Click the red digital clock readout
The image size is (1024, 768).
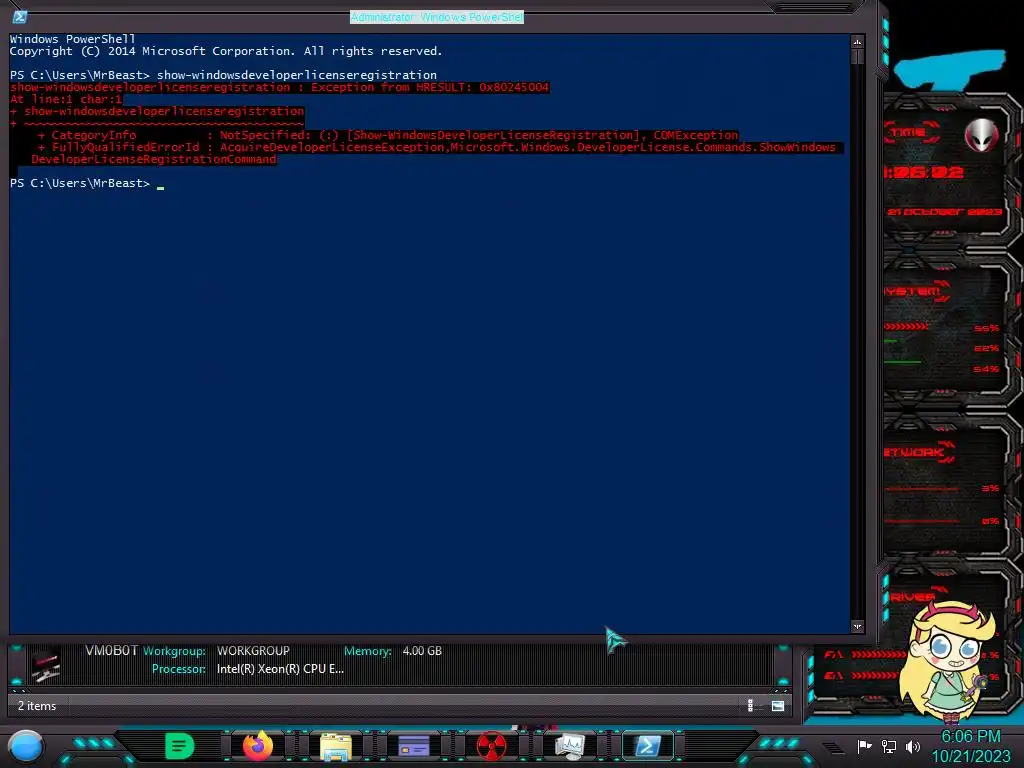pos(923,172)
